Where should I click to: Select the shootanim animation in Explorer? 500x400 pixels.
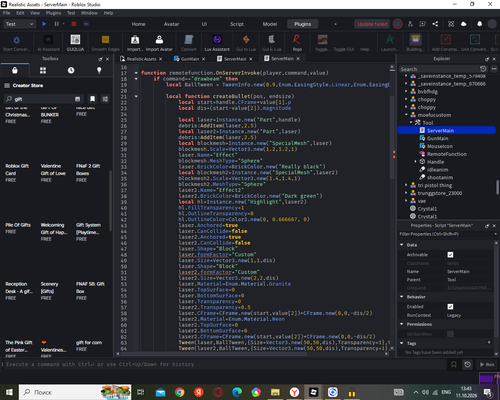coord(440,177)
